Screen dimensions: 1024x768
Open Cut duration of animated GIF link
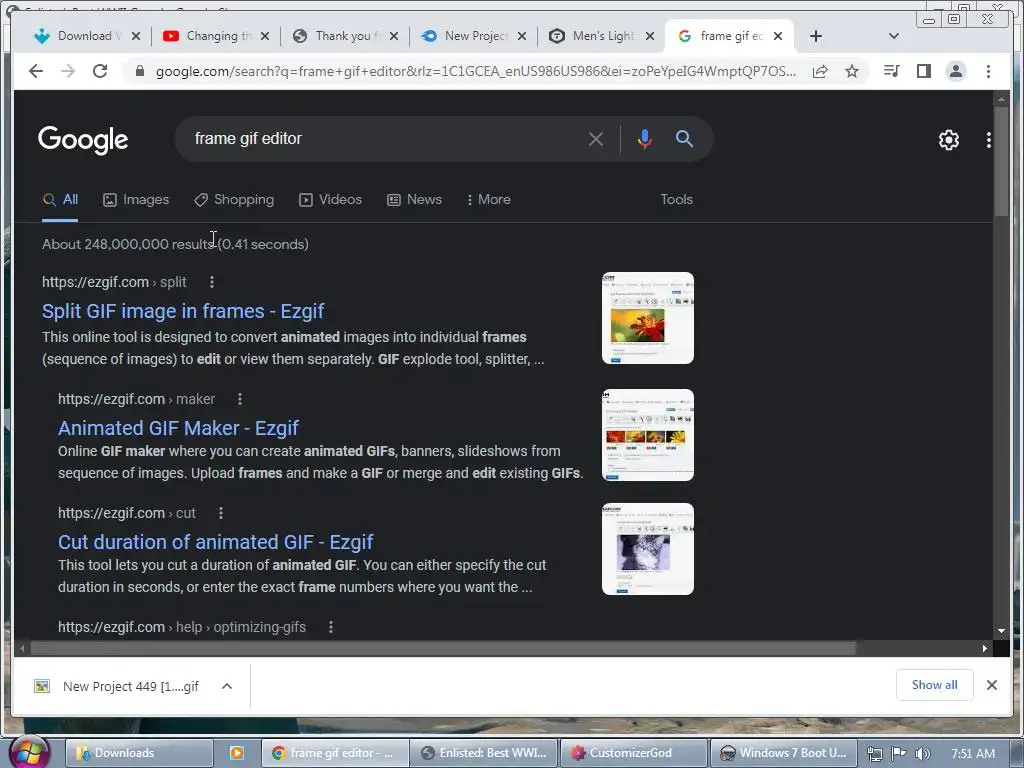(216, 542)
